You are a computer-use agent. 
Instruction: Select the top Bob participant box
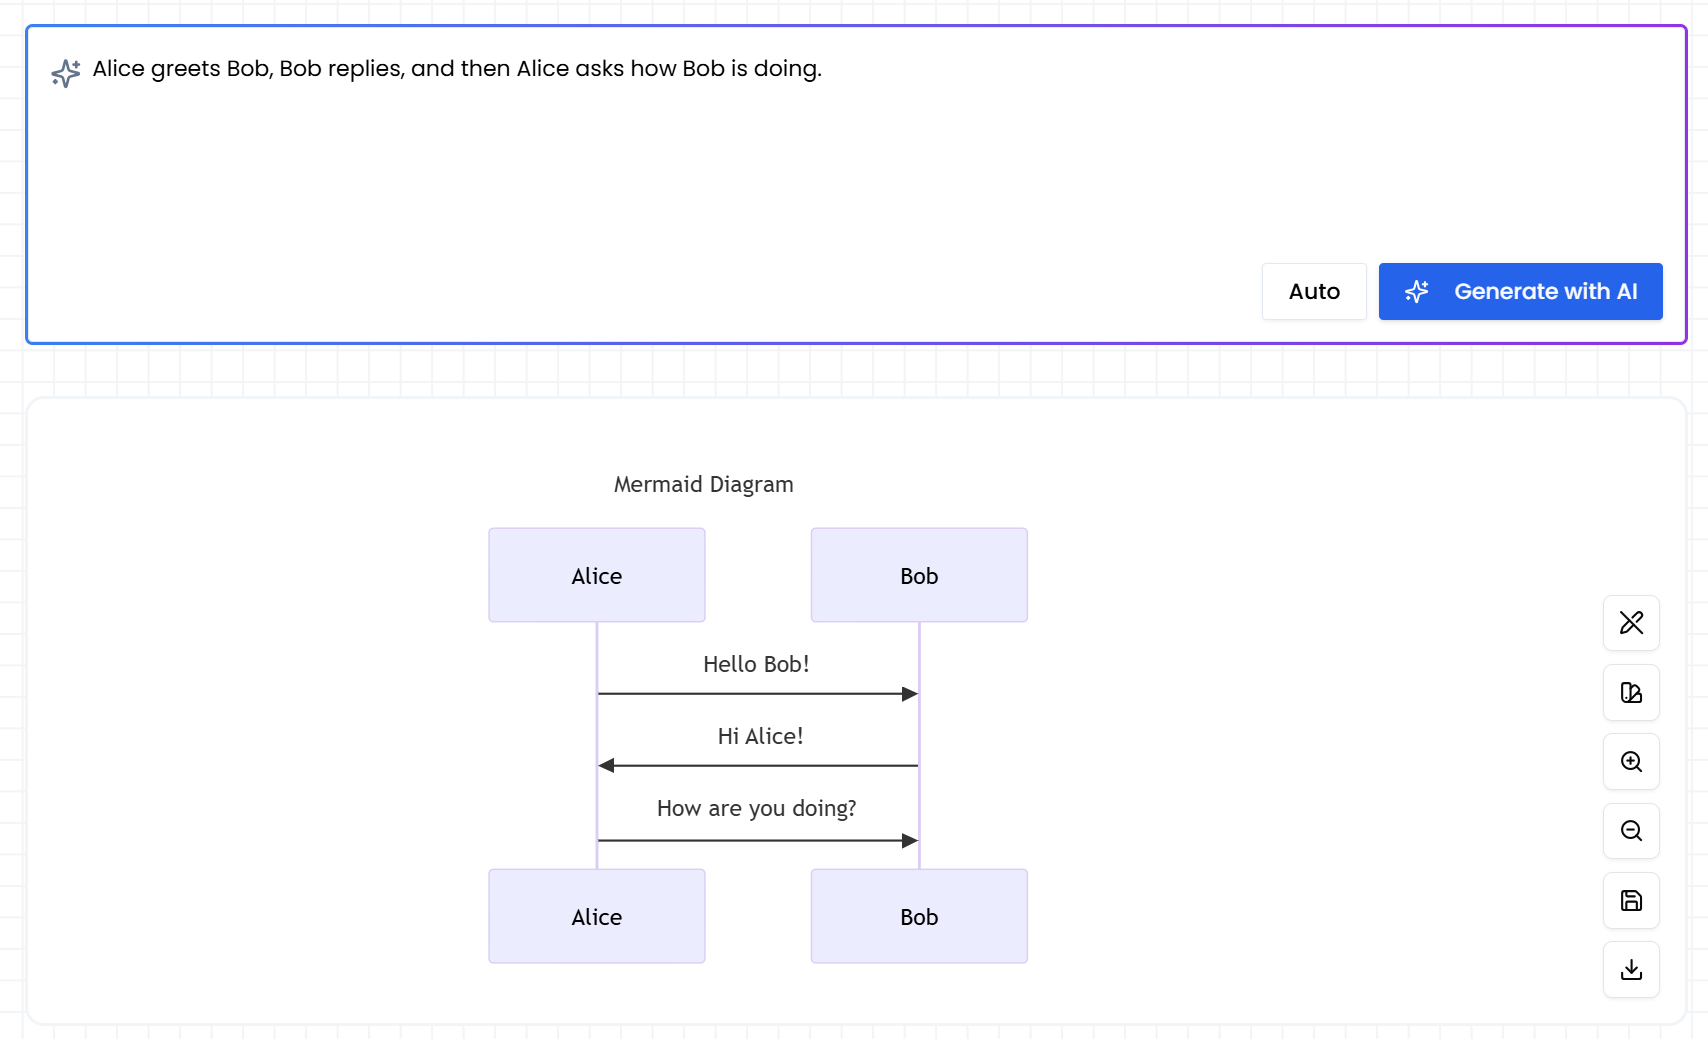pos(918,575)
